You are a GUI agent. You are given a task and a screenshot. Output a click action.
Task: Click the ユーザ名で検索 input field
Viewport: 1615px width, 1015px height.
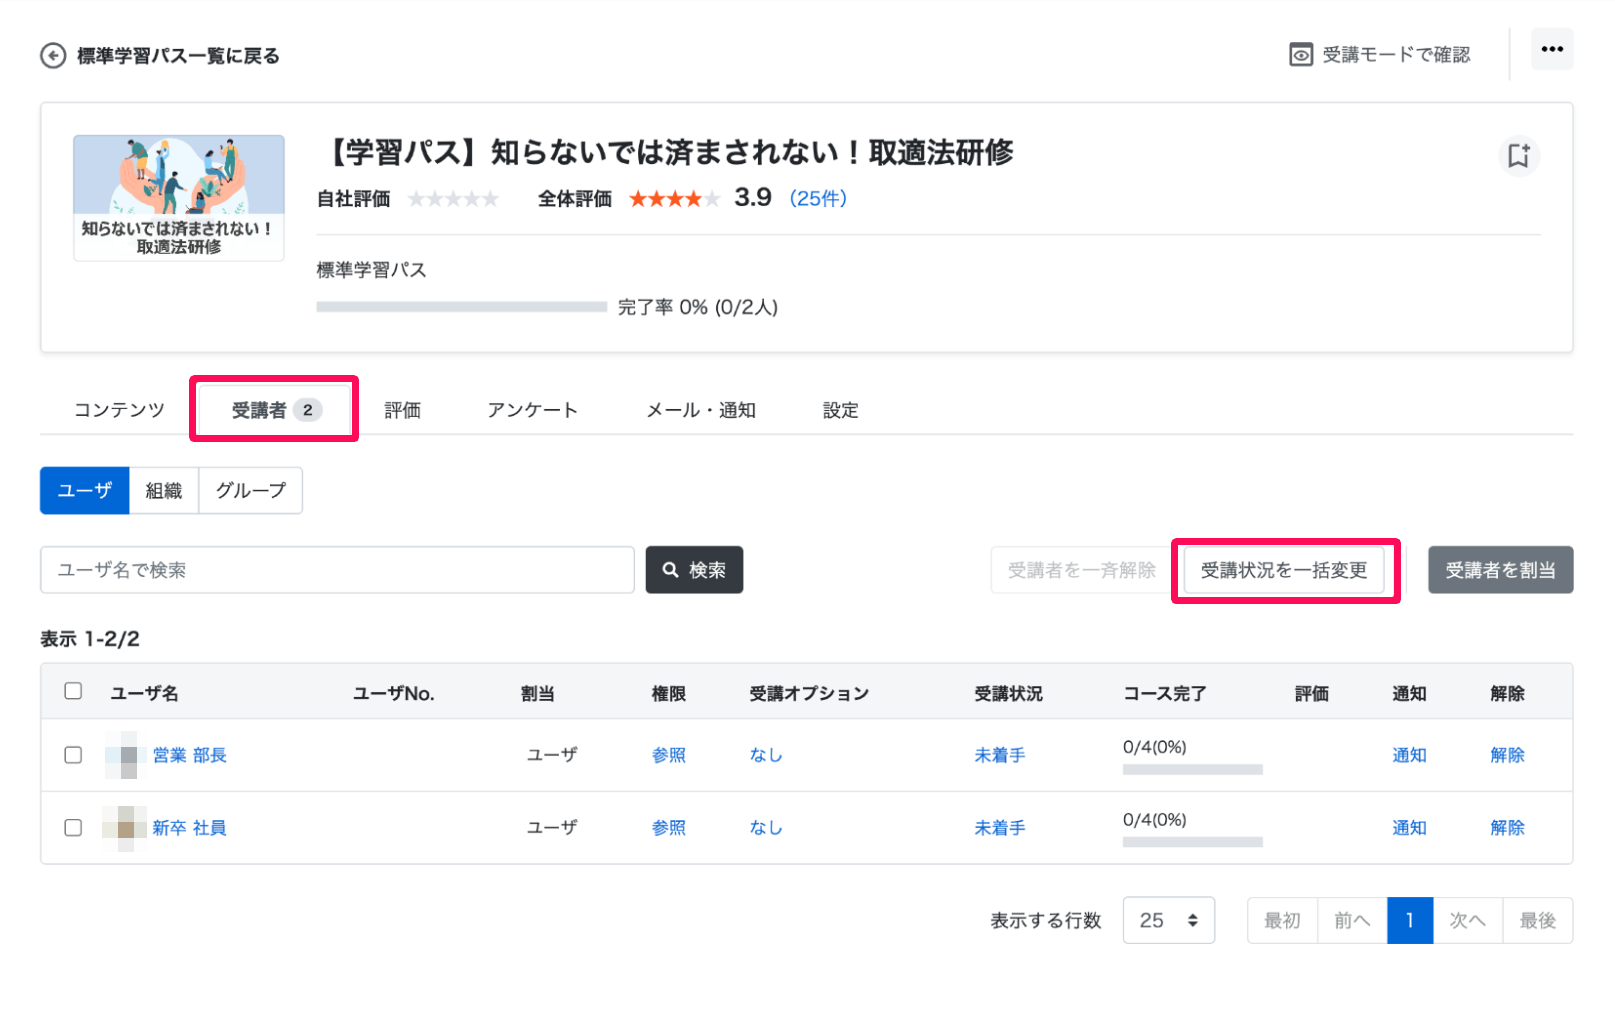[x=337, y=570]
